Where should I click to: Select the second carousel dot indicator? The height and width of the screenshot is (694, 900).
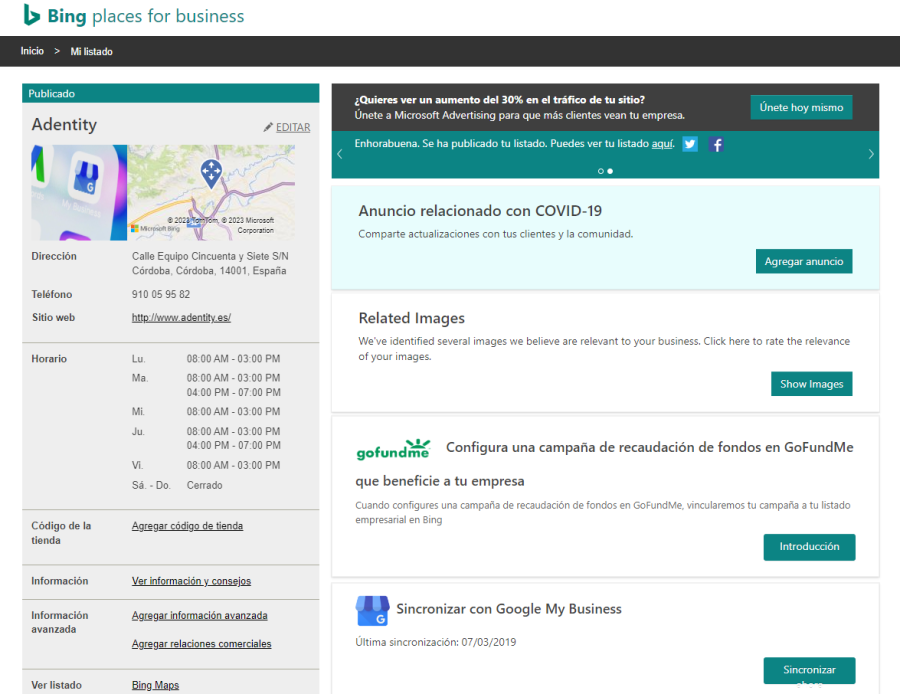click(x=610, y=171)
